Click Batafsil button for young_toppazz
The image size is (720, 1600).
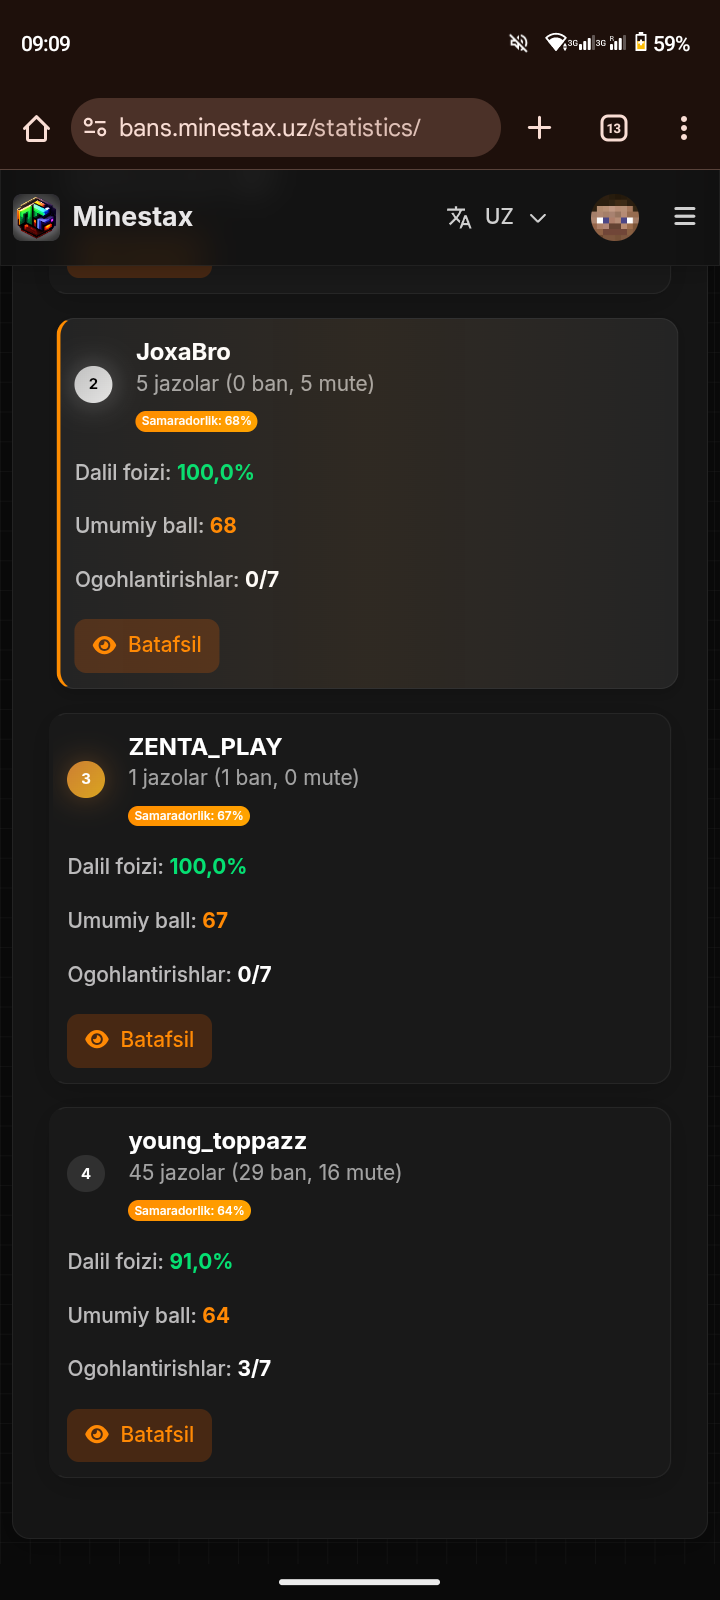[x=139, y=1435]
